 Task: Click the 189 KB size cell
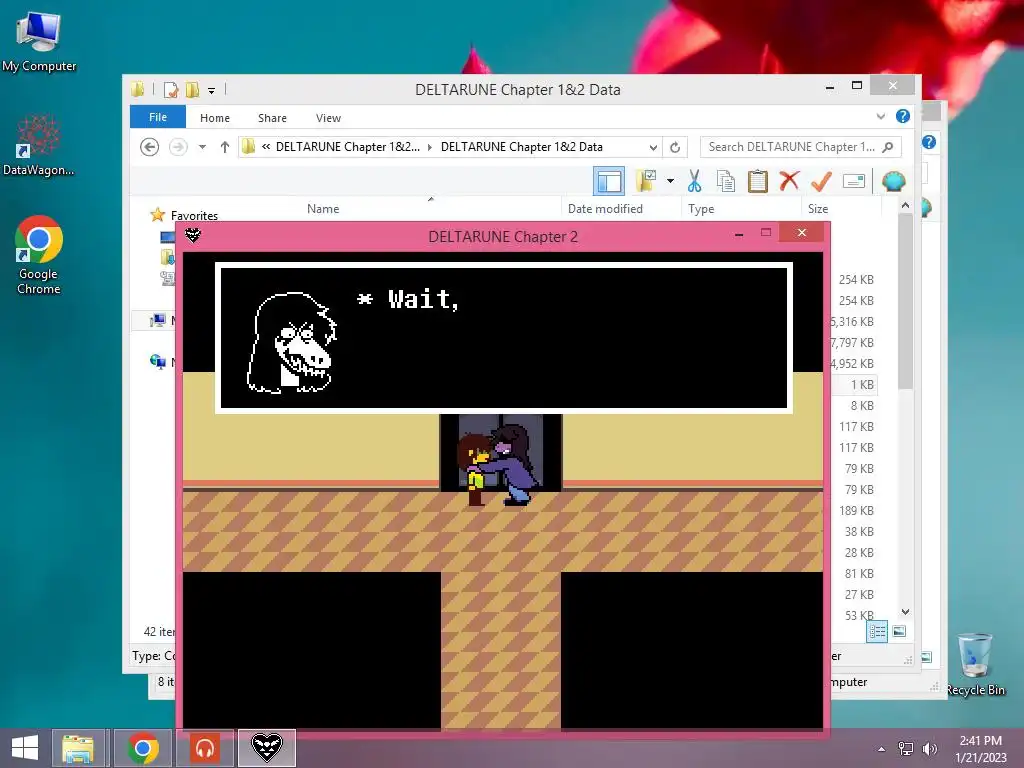tap(856, 511)
